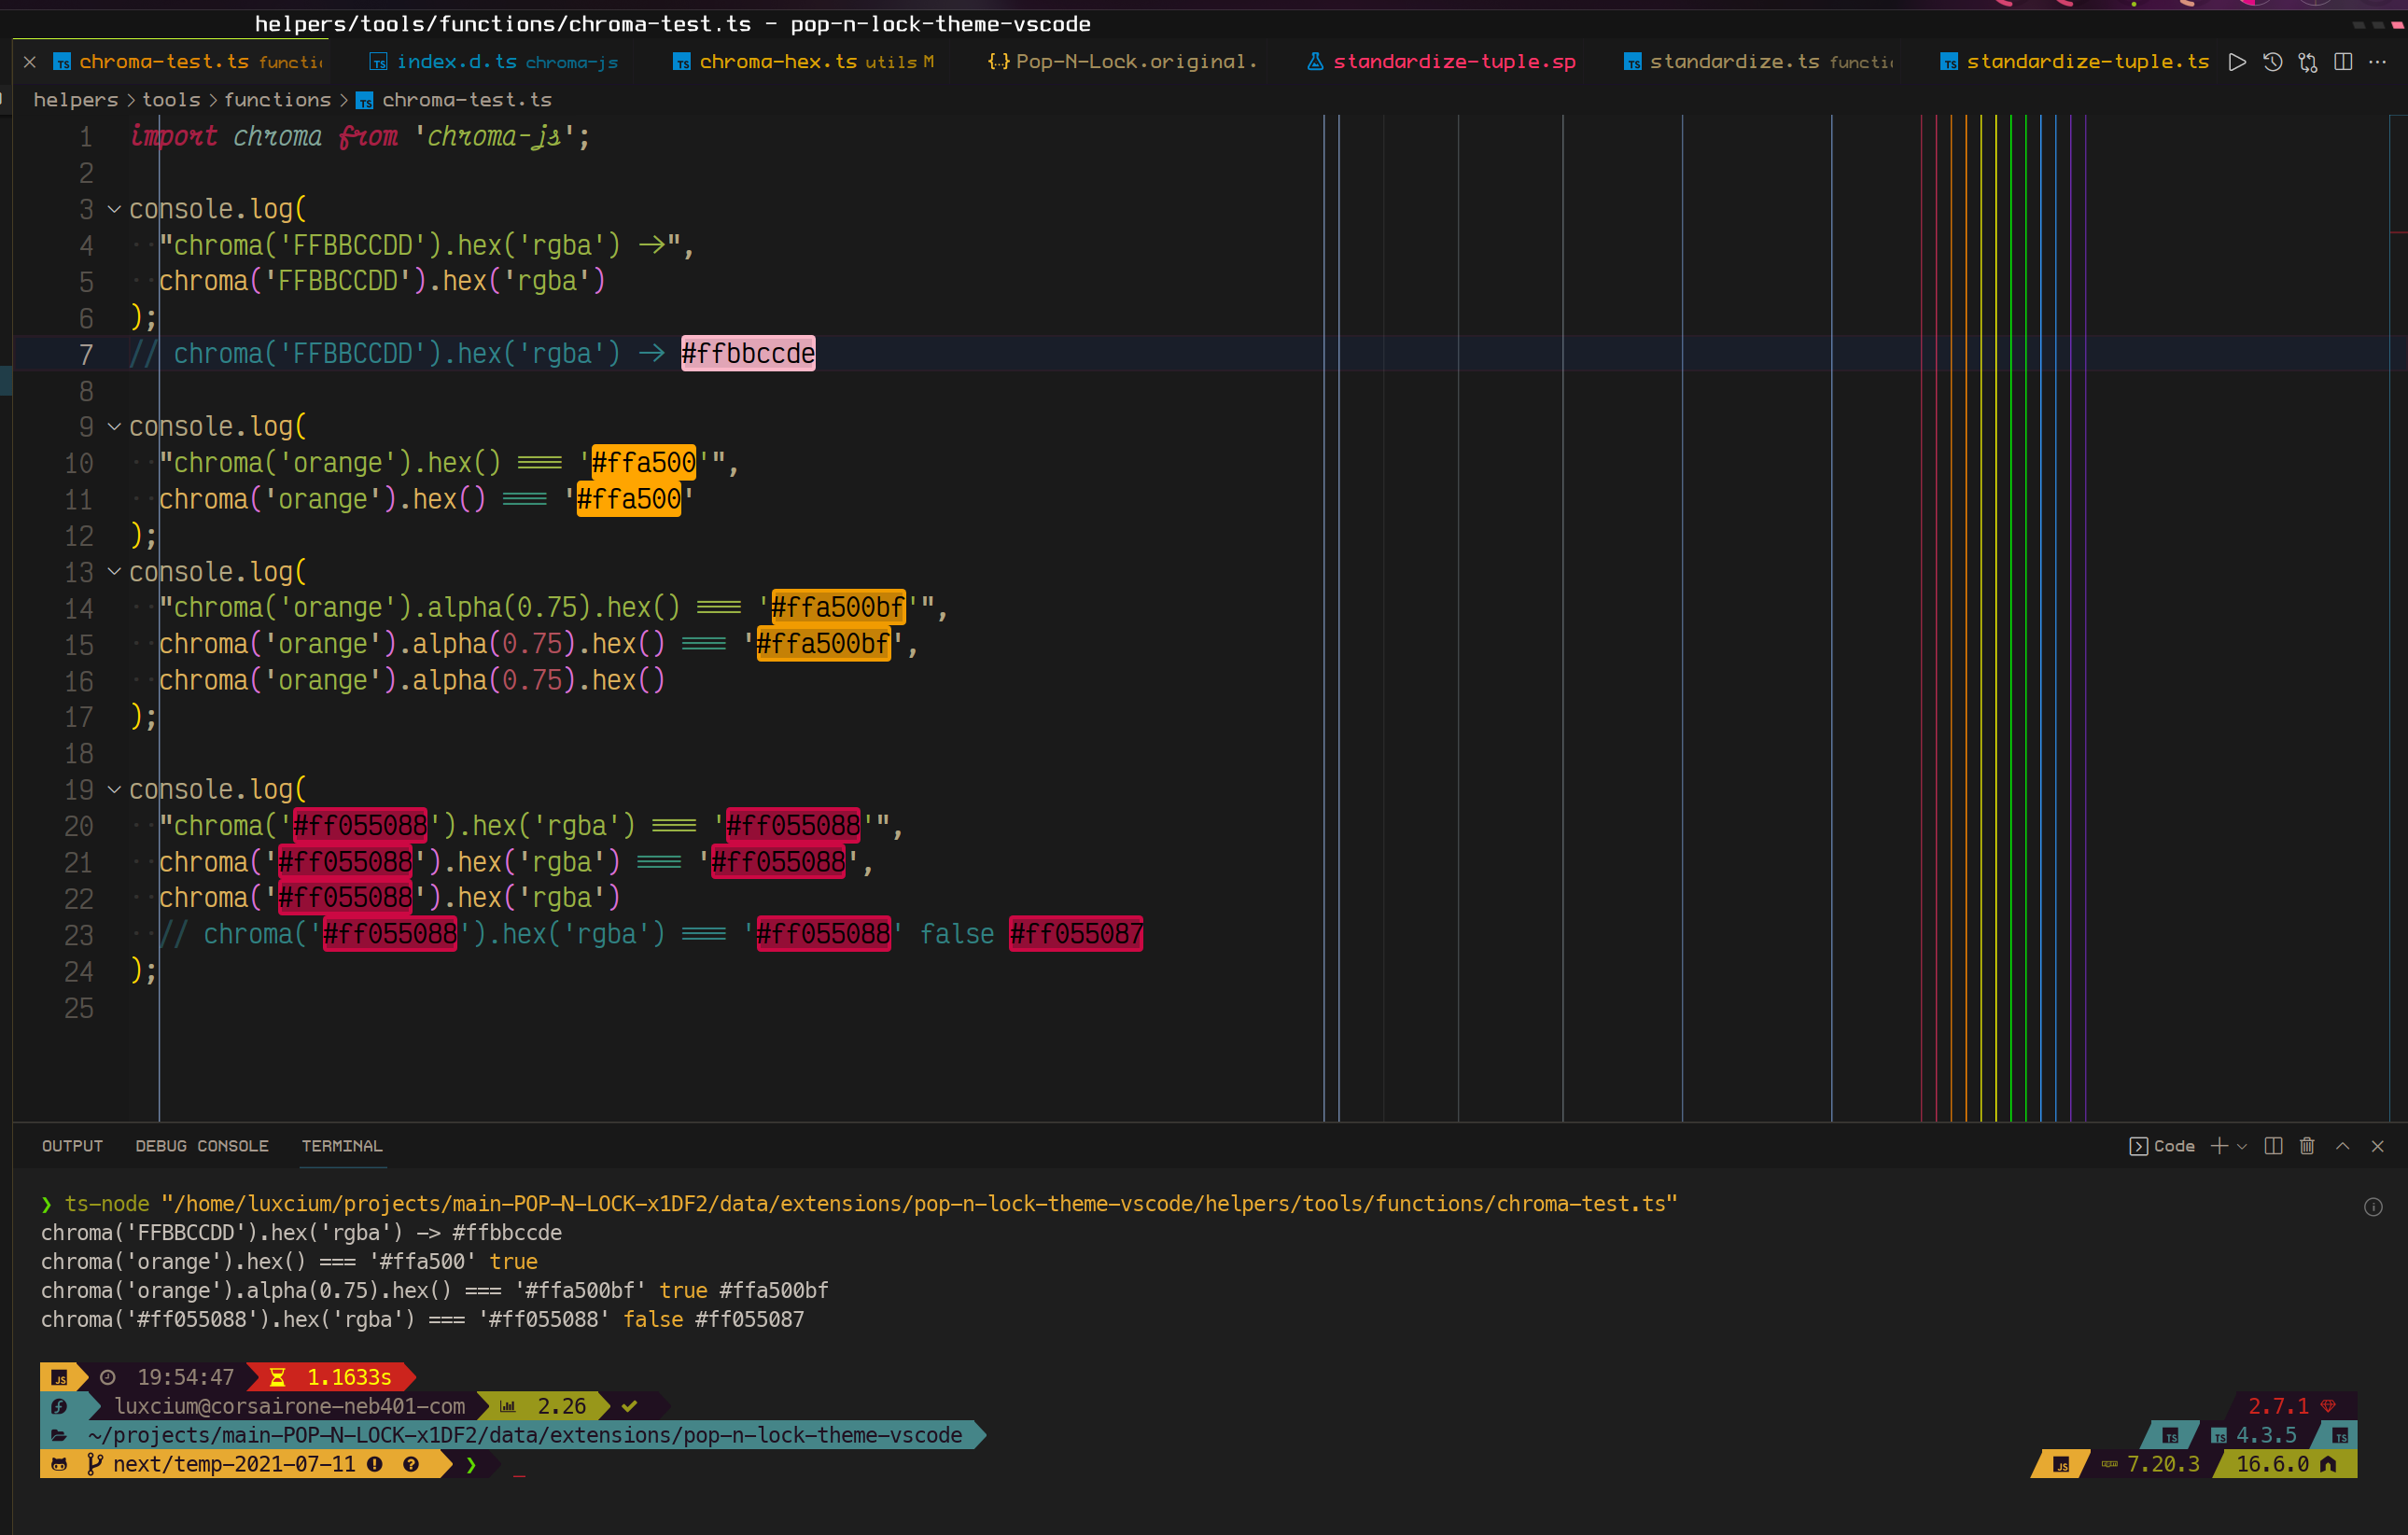Screen dimensions: 2408x1535
Task: Click the #ffa500 color highlight on line 10
Action: pyautogui.click(x=641, y=462)
